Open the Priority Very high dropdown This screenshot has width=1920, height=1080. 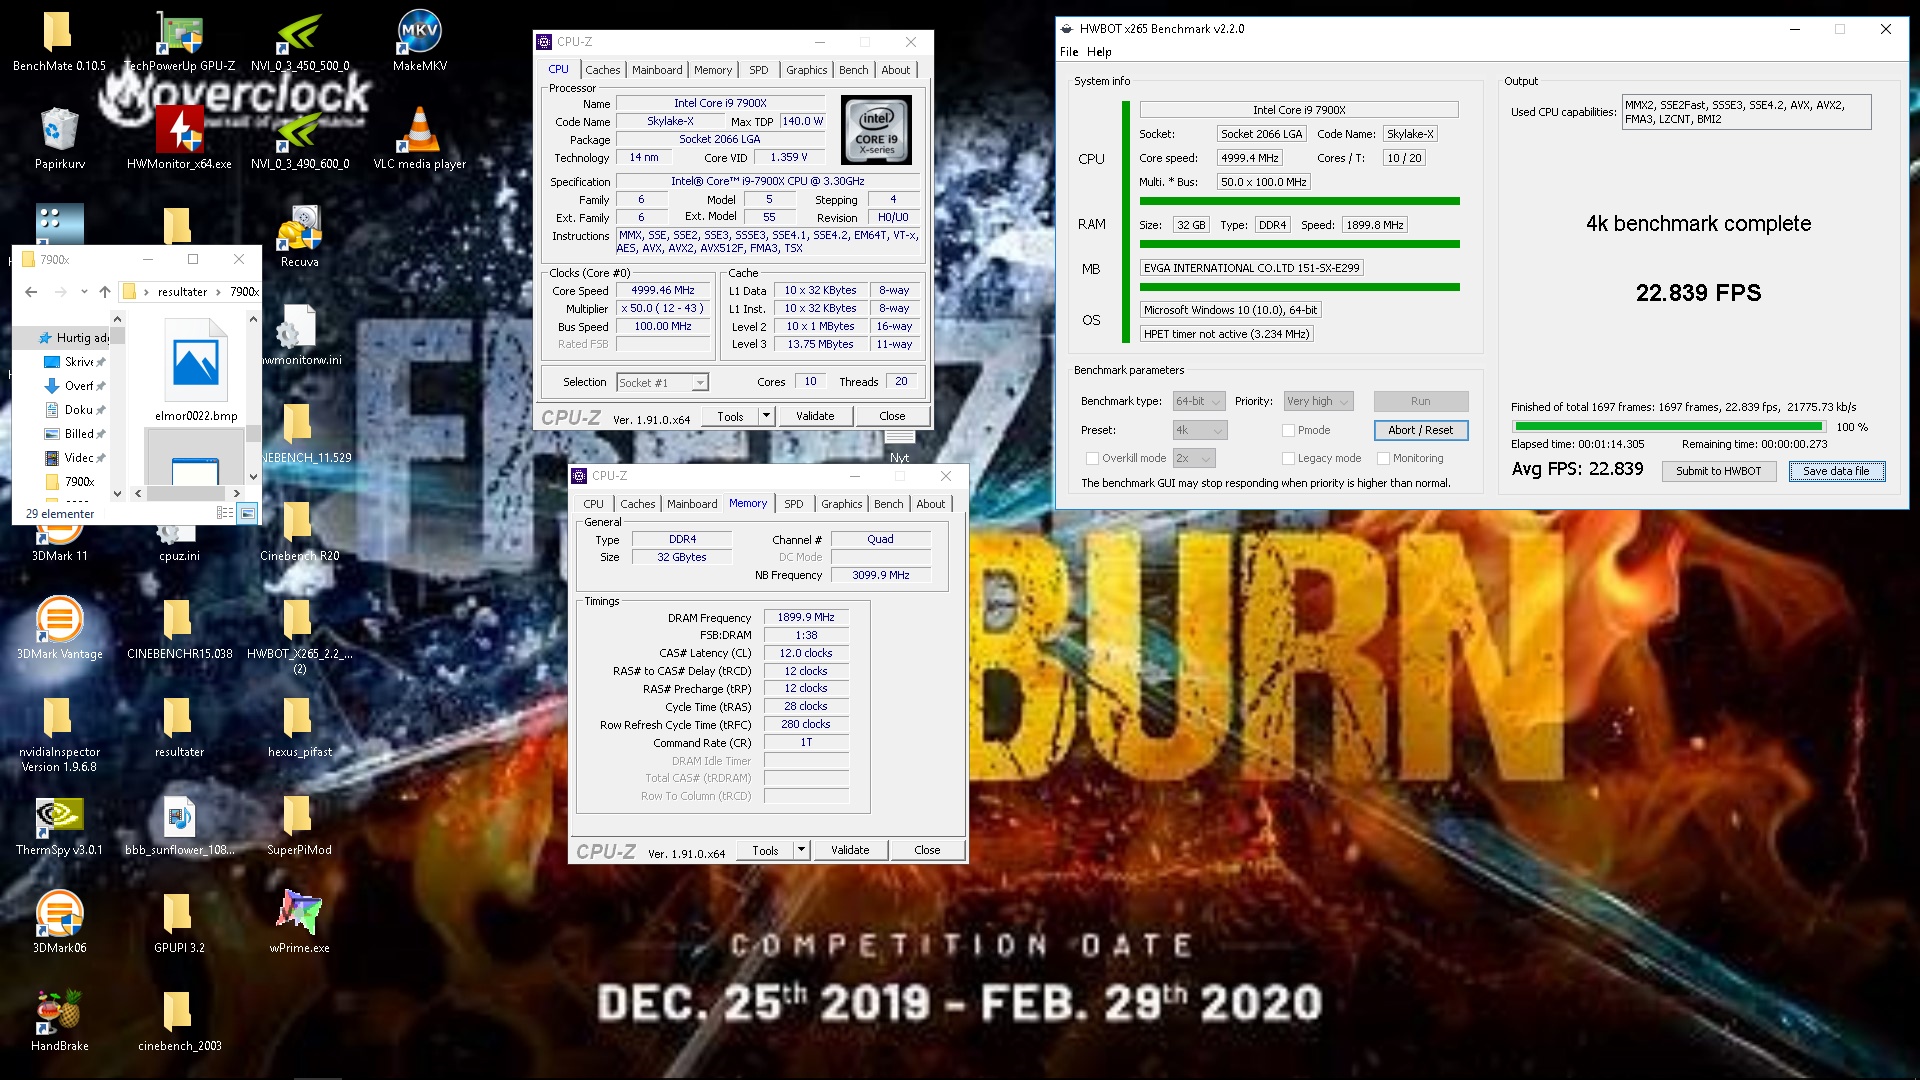point(1318,401)
